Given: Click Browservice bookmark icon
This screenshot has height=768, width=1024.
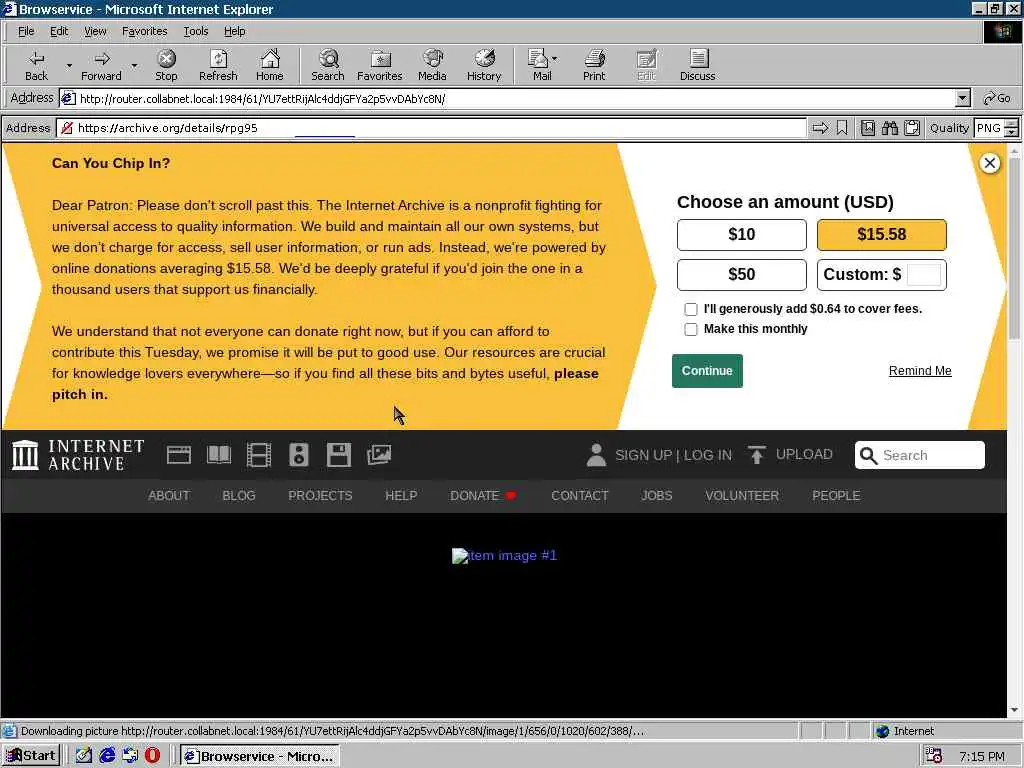Looking at the screenshot, I should [x=842, y=128].
